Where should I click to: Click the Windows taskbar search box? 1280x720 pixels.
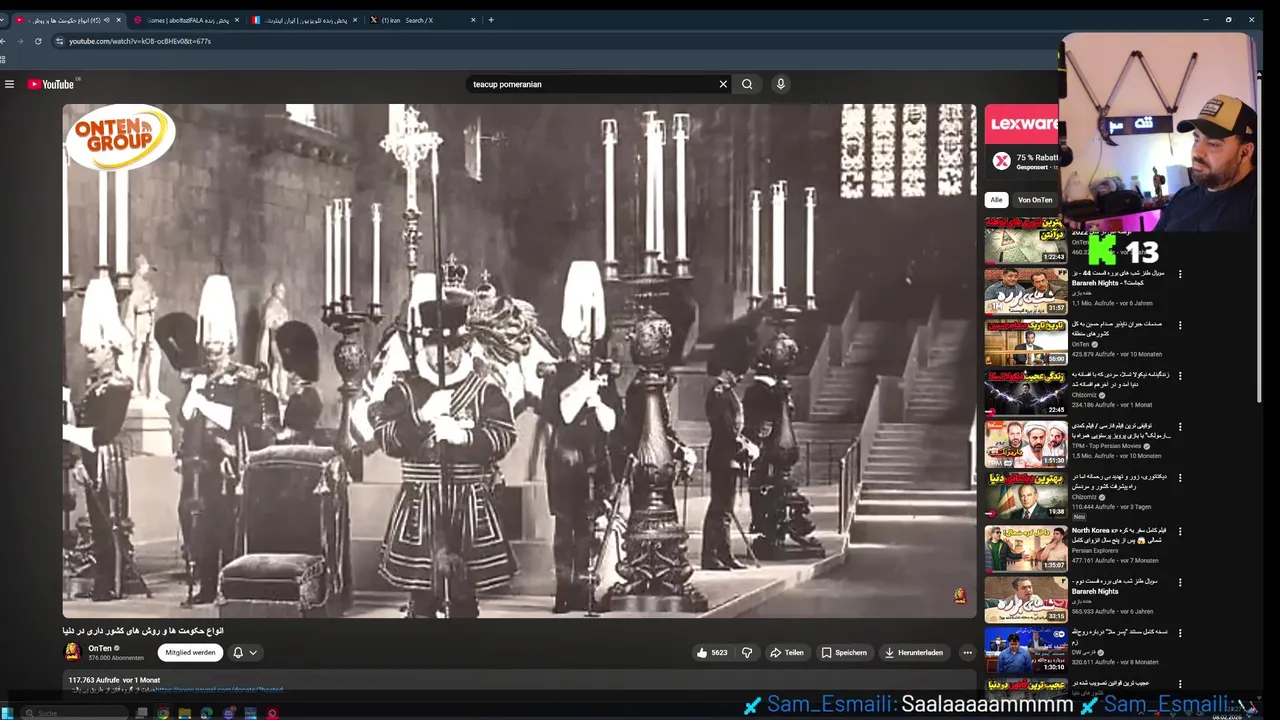[x=75, y=713]
